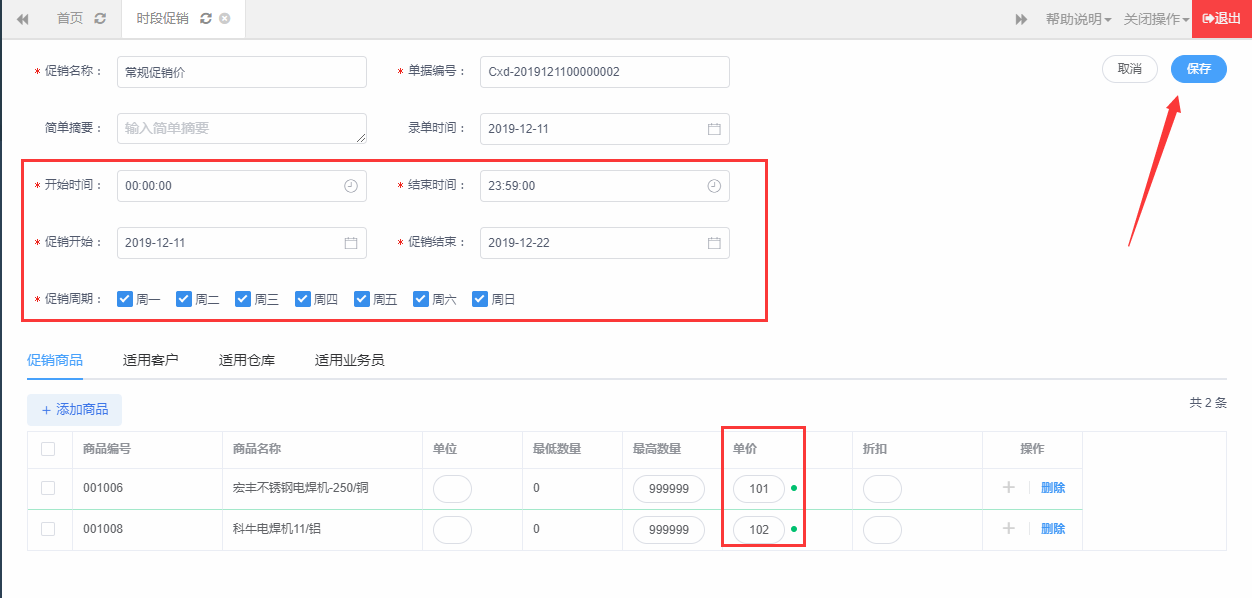This screenshot has height=598, width=1252.
Task: Click into the 简单摘要 text area
Action: (x=242, y=129)
